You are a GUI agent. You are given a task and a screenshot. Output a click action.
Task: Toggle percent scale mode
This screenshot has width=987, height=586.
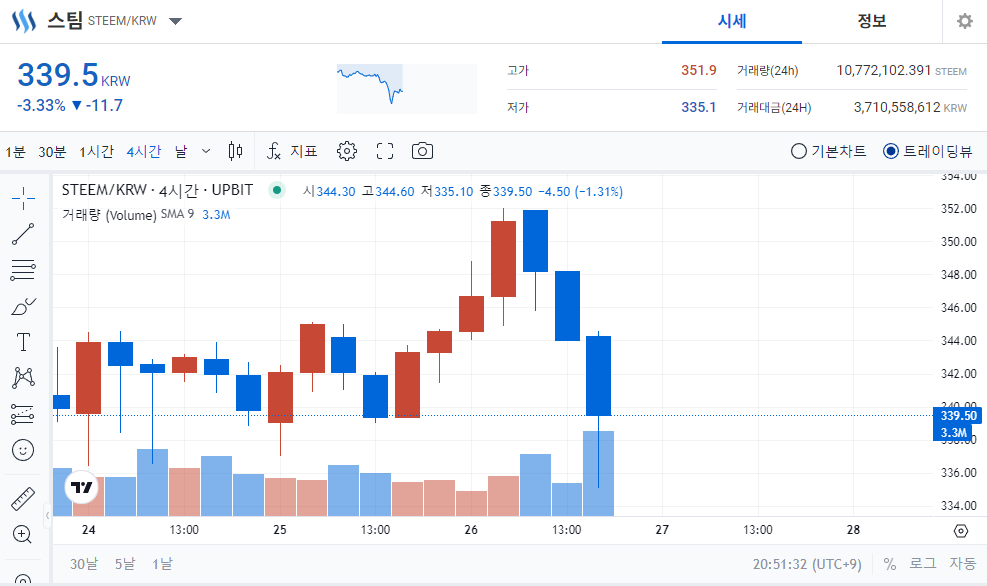[889, 564]
